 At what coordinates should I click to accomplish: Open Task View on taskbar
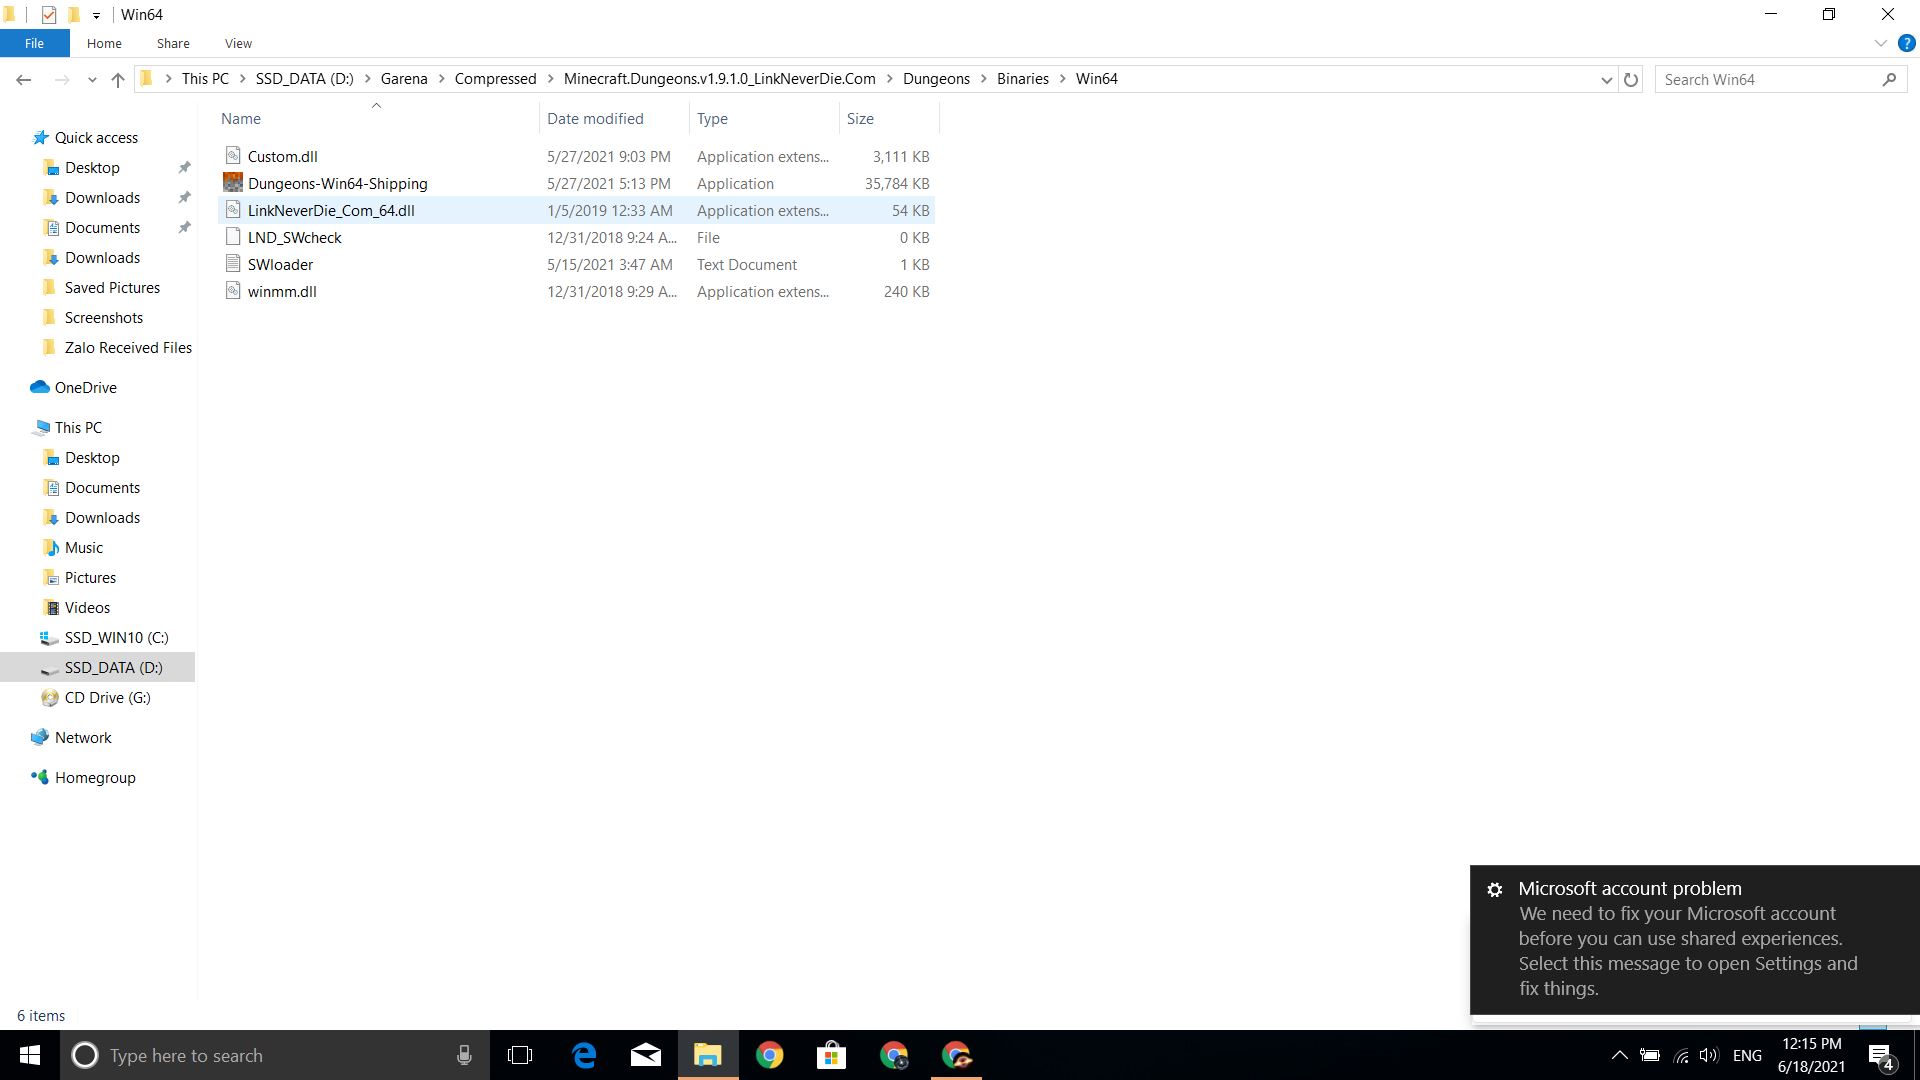coord(520,1055)
